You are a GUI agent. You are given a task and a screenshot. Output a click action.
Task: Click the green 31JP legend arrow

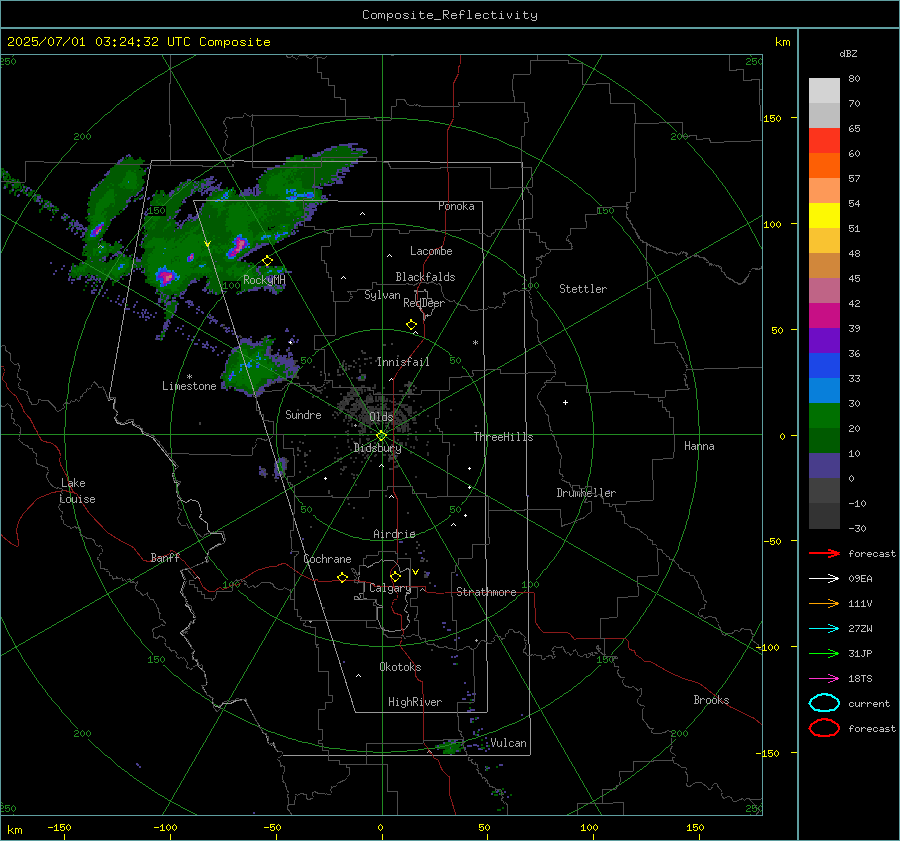(x=824, y=653)
